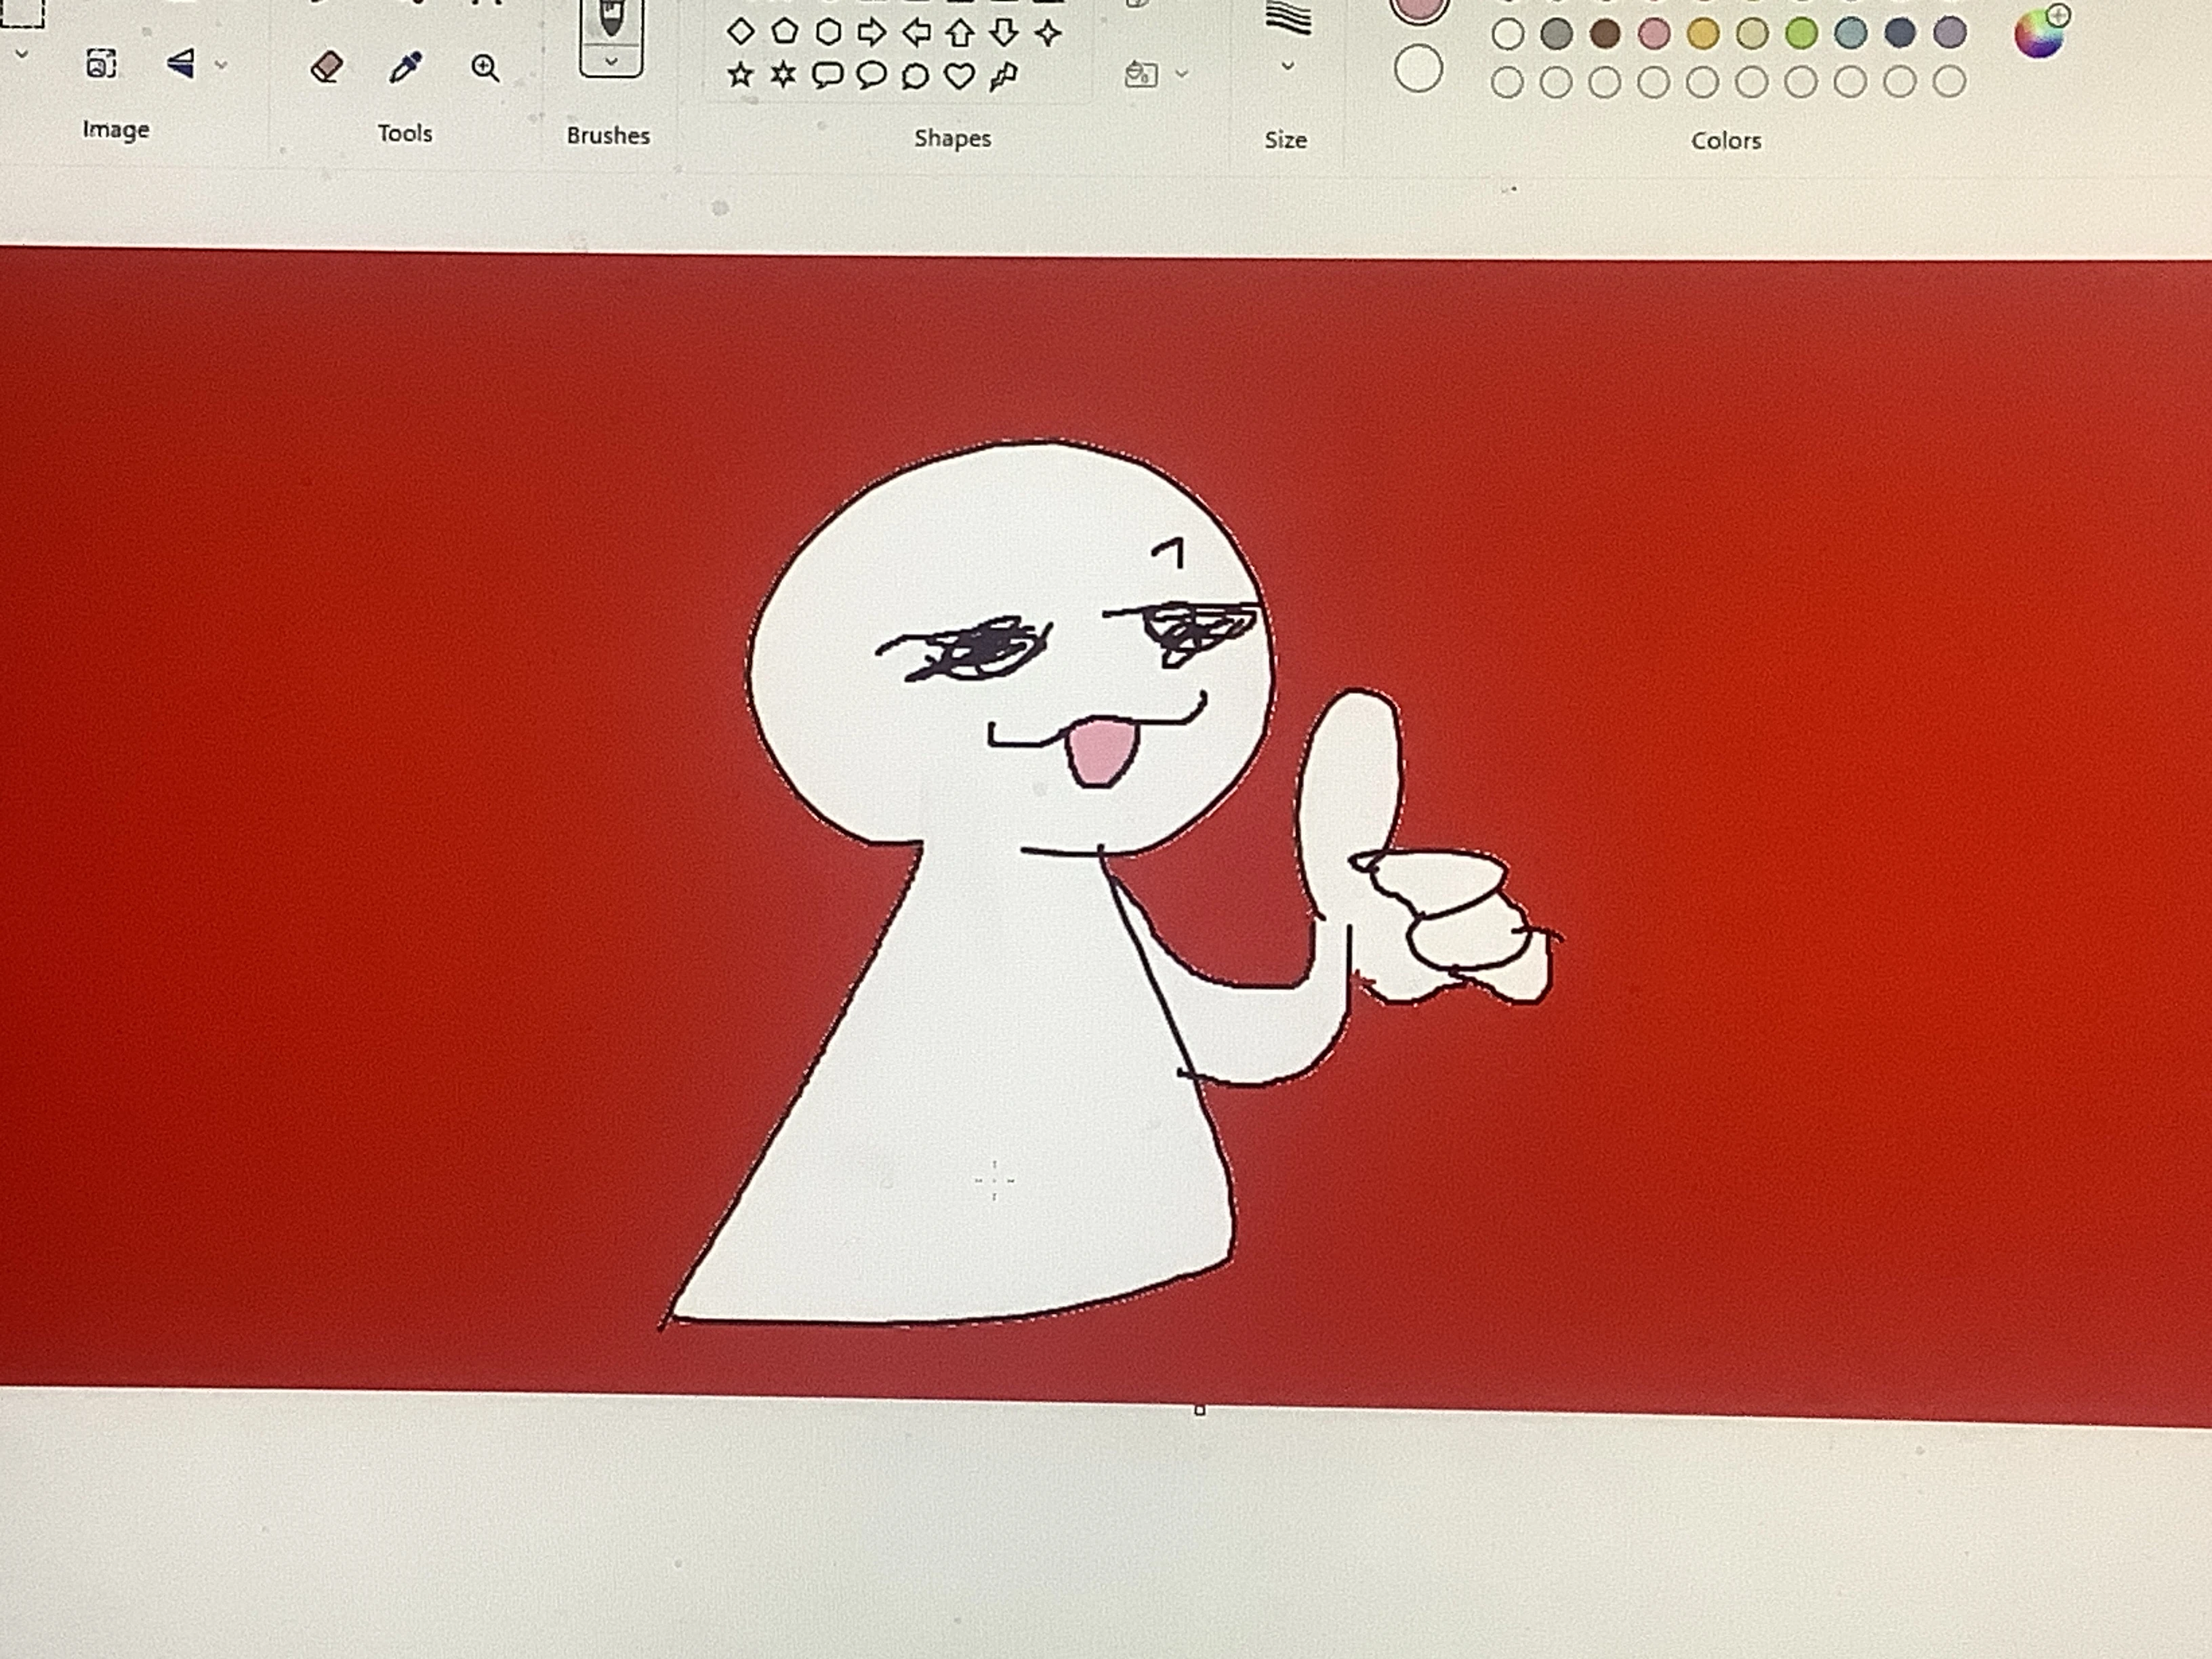Expand the Brushes dropdown
The width and height of the screenshot is (2212, 1659).
coord(611,63)
